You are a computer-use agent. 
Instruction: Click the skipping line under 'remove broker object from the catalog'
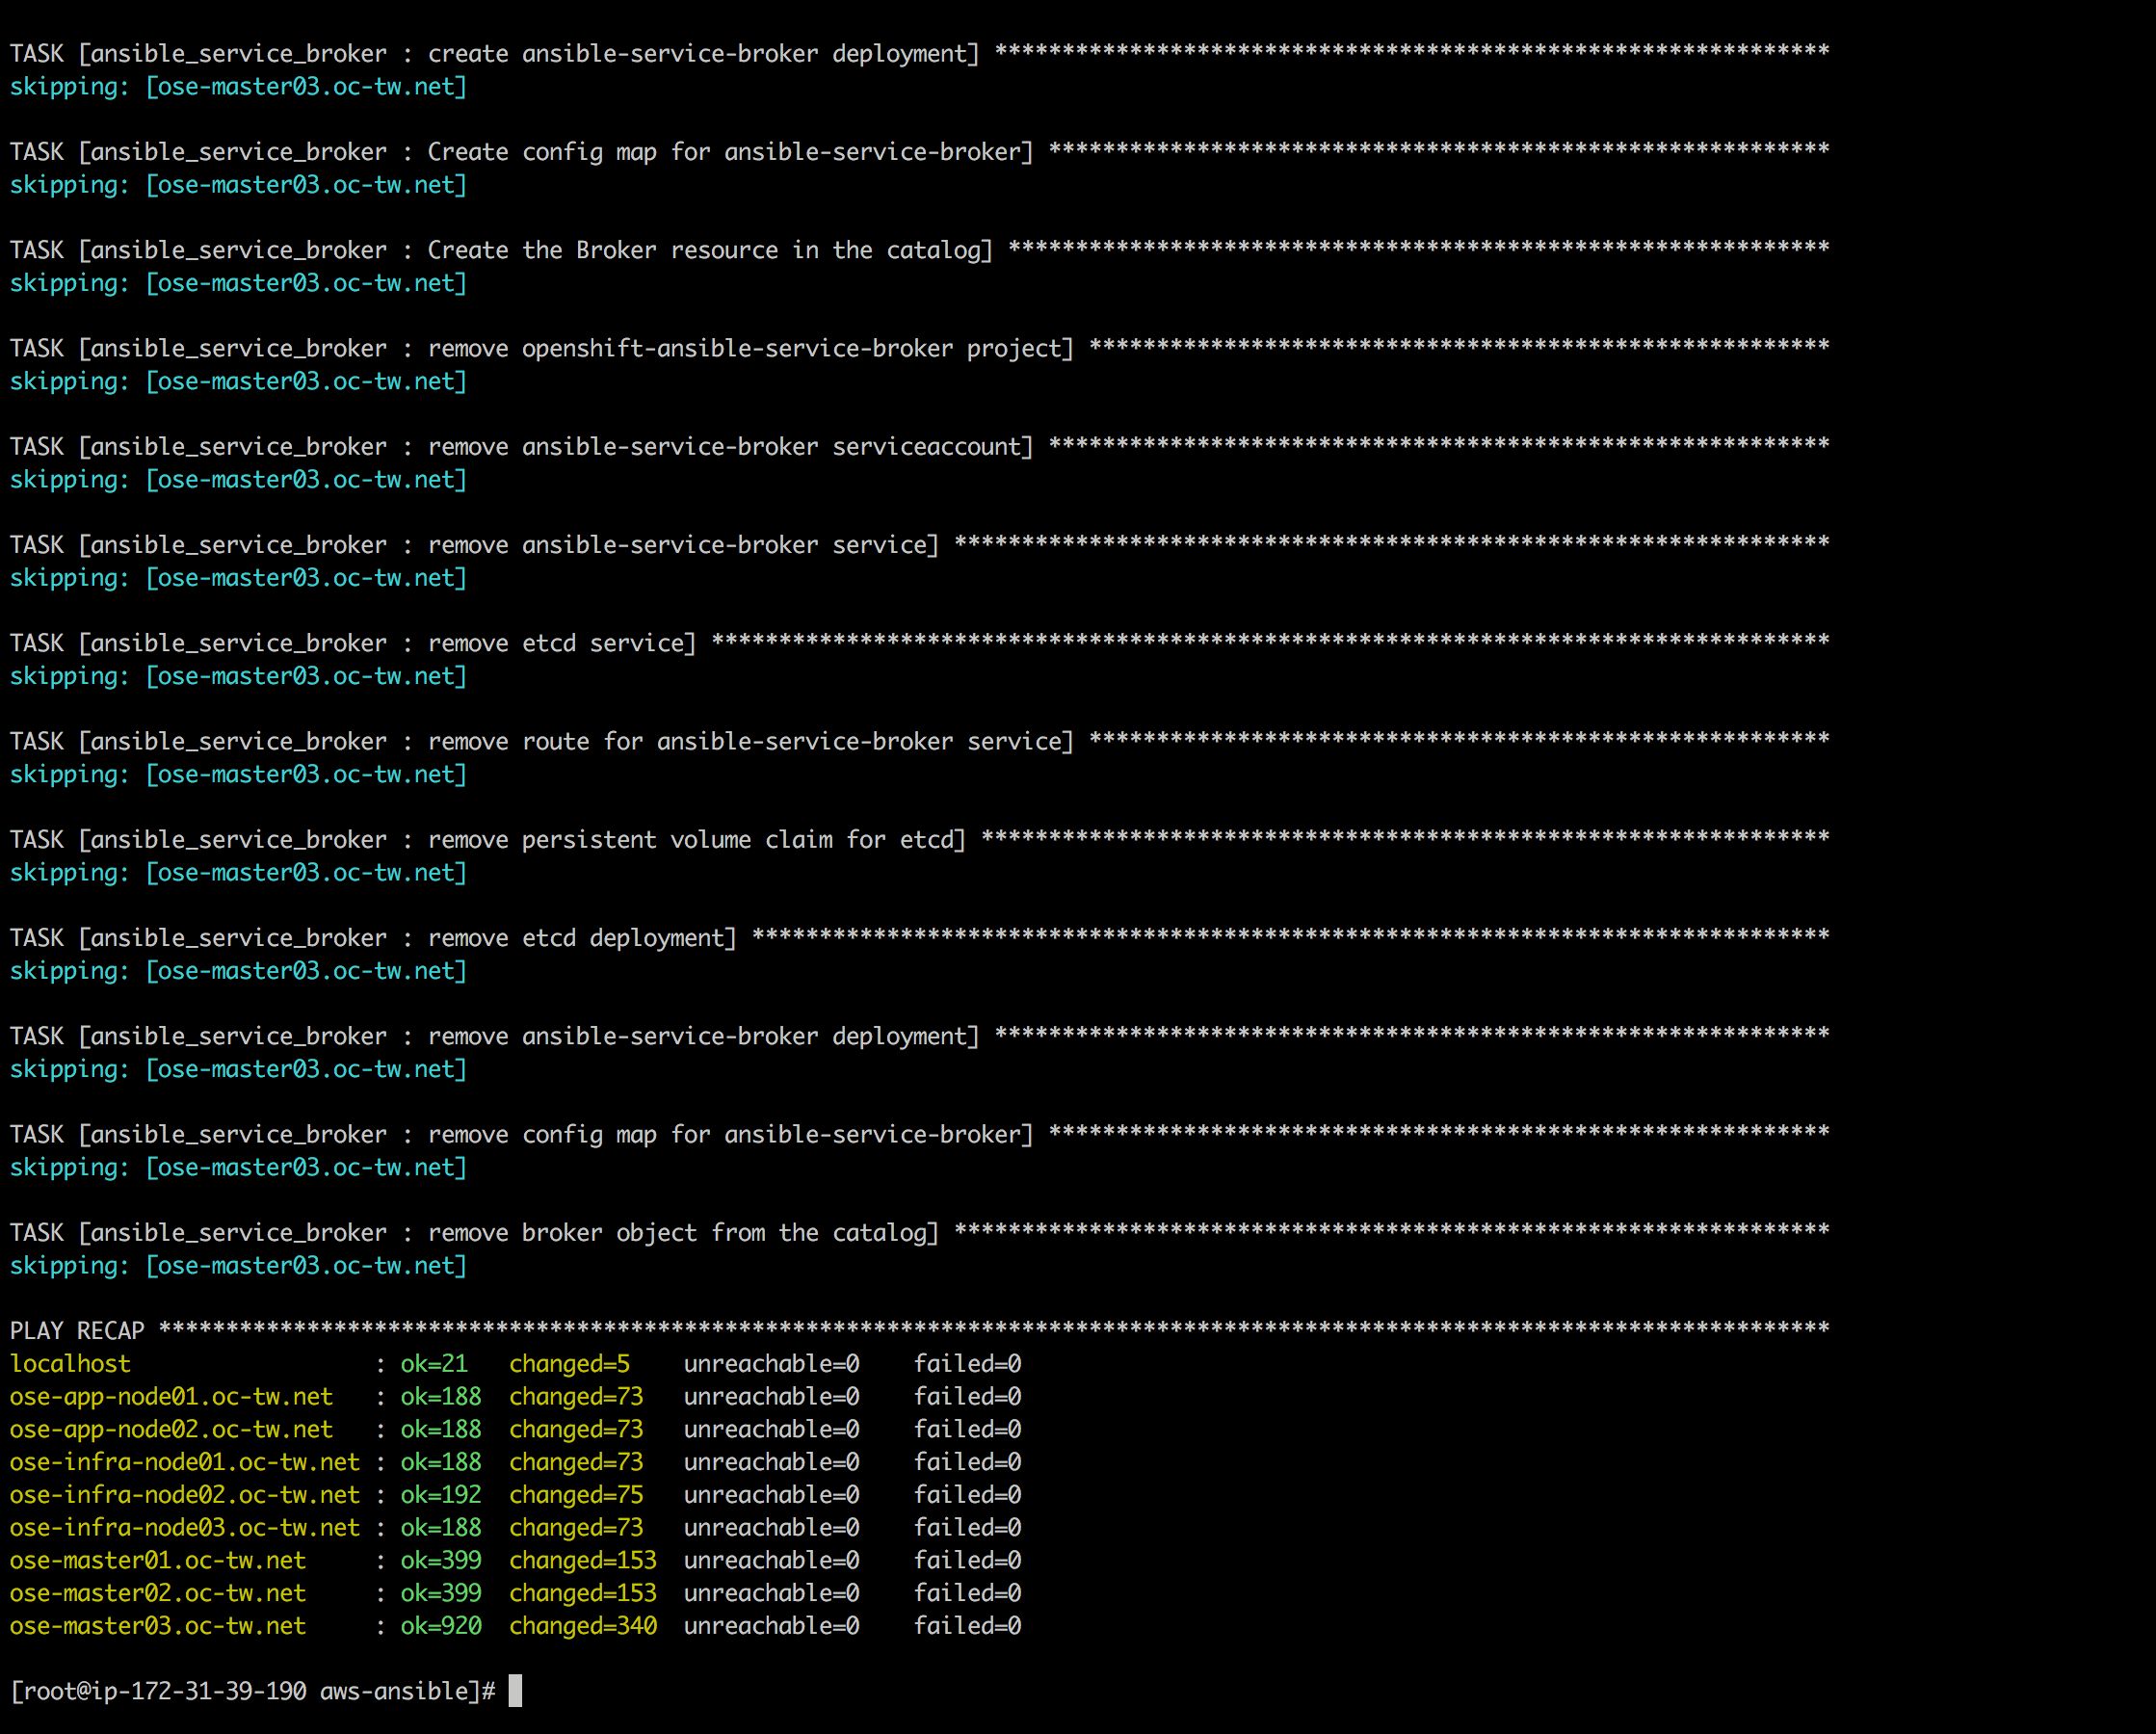tap(238, 1266)
